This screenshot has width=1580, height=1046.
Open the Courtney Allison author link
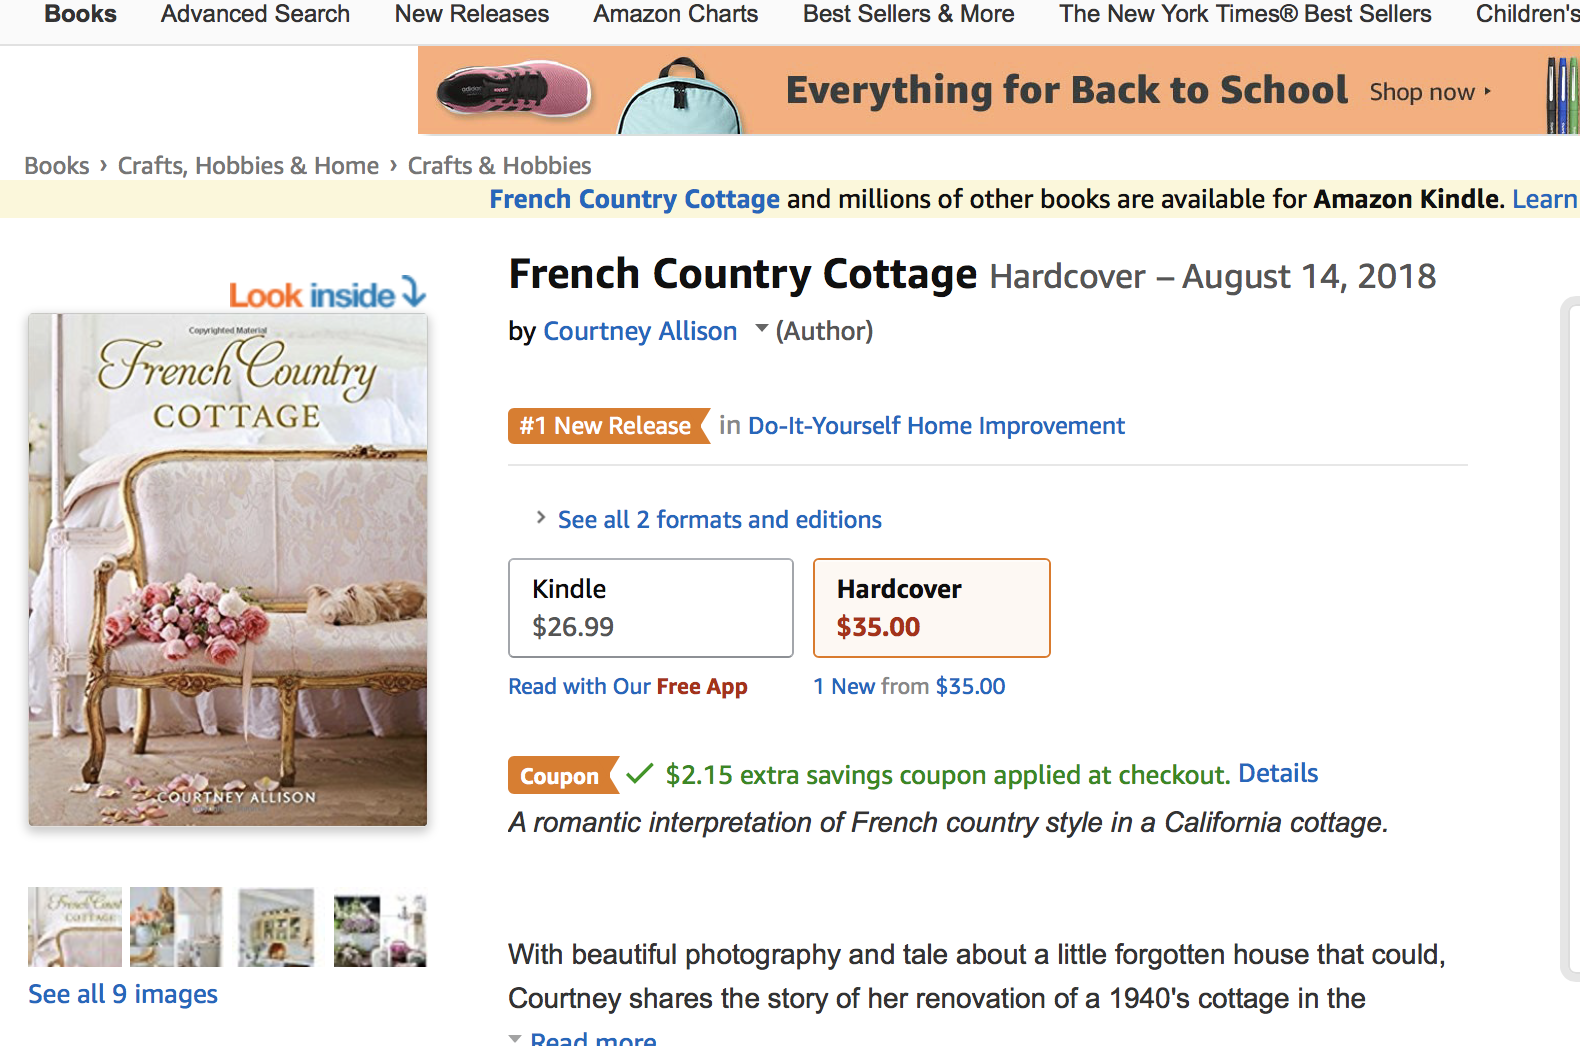tap(640, 331)
